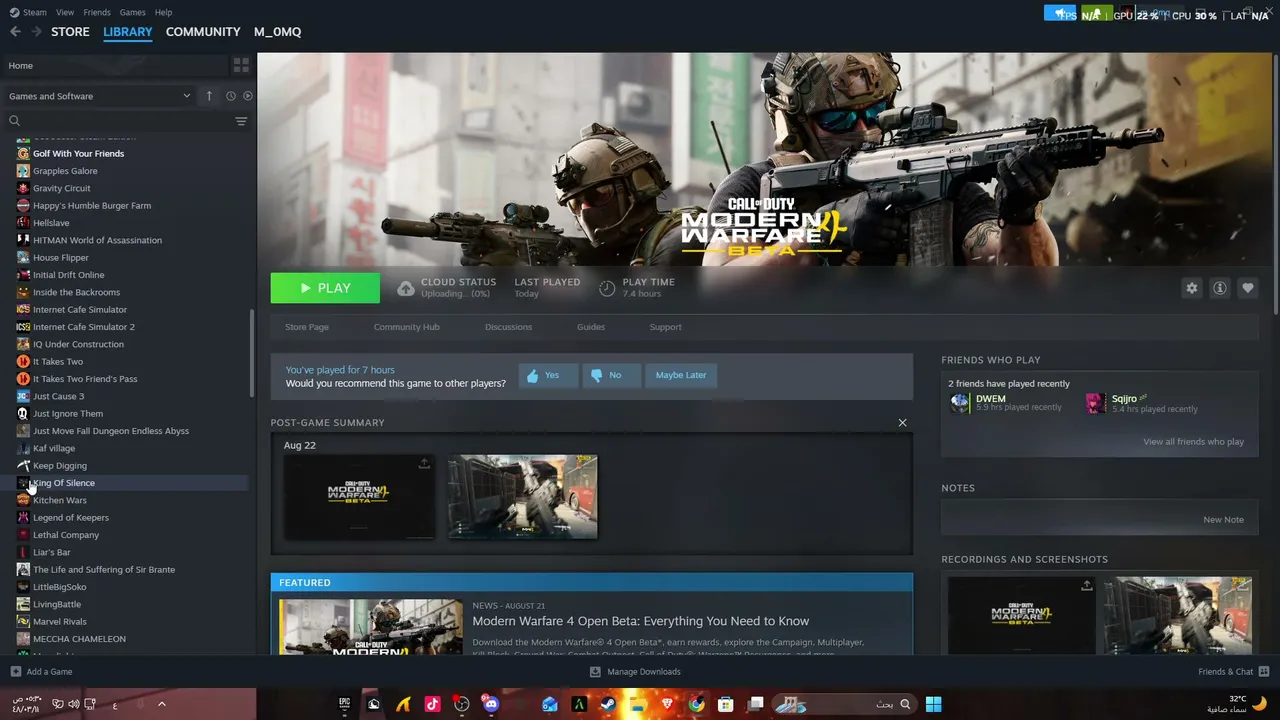This screenshot has height=720, width=1280.
Task: Open the M_0MQ profile section
Action: click(x=277, y=32)
